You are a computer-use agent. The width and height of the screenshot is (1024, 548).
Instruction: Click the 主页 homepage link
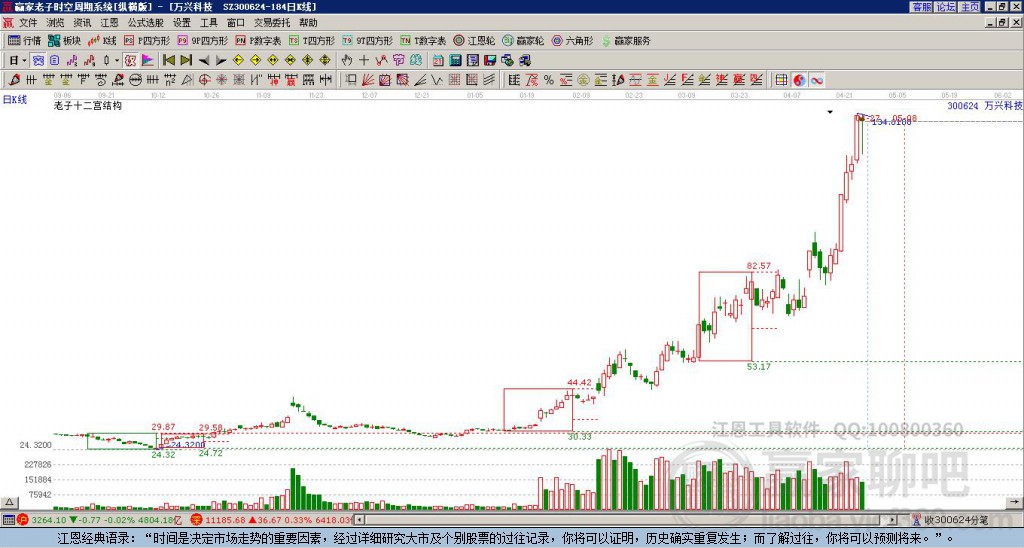969,7
